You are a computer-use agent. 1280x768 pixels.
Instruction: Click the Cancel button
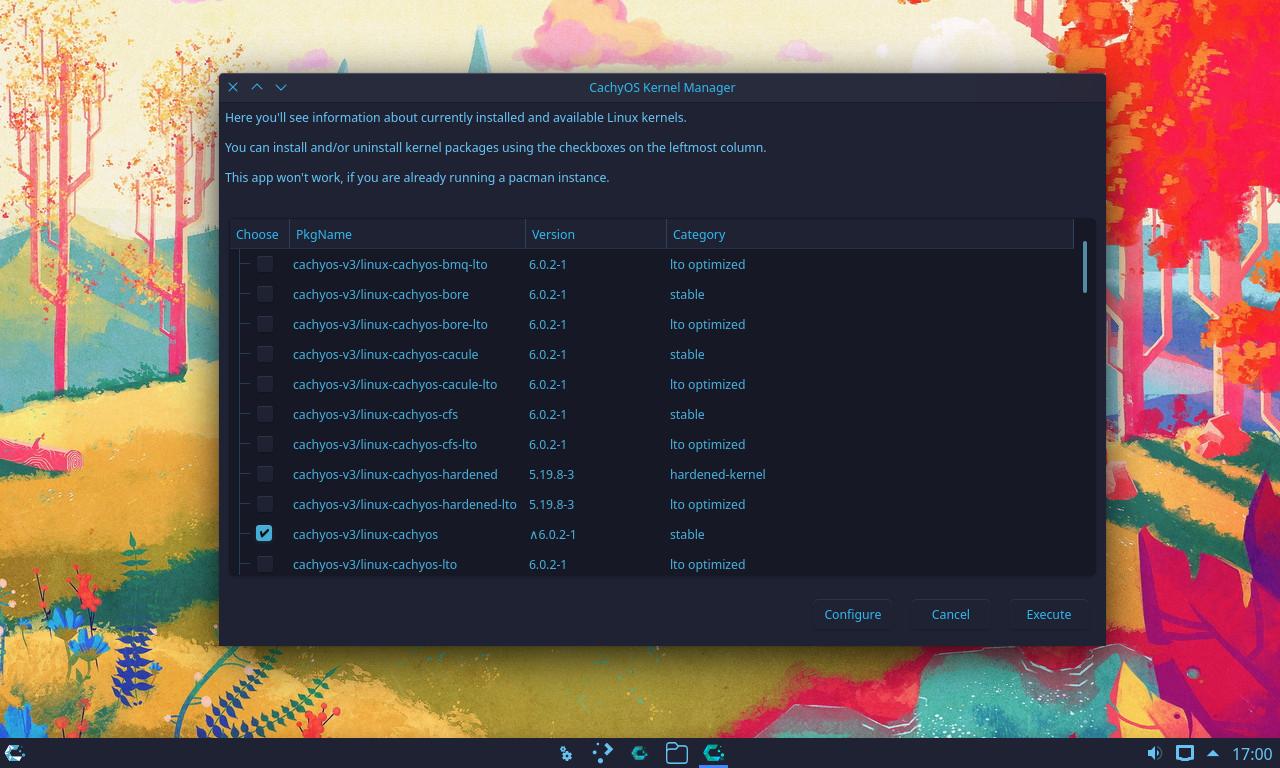(950, 614)
